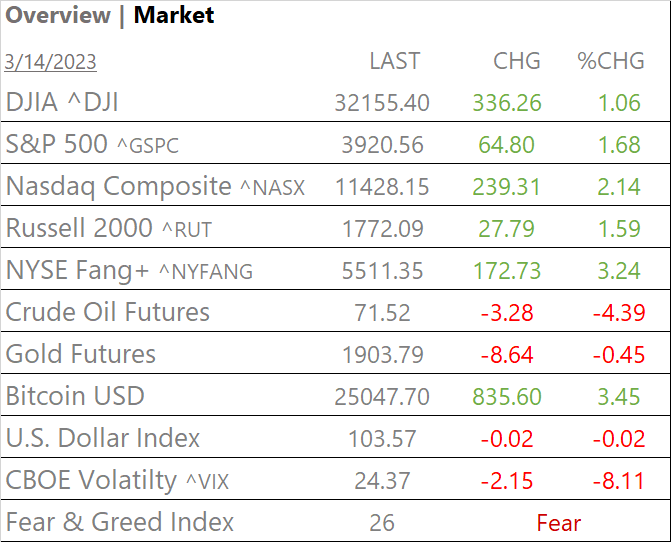The width and height of the screenshot is (671, 542).
Task: Click Bitcoin's last price 25047.70
Action: point(382,397)
